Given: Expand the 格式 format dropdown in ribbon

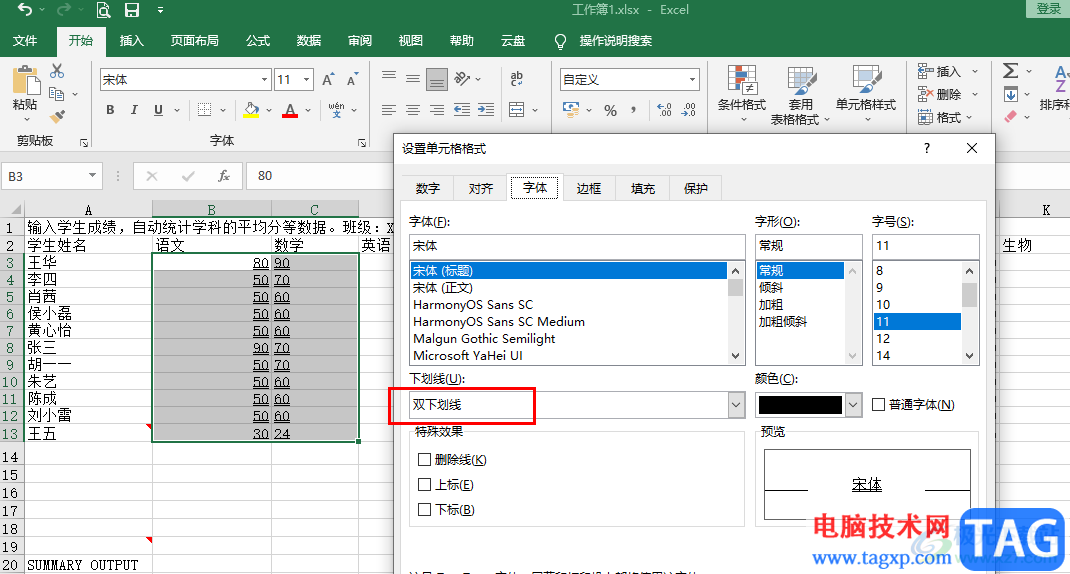Looking at the screenshot, I should point(968,117).
